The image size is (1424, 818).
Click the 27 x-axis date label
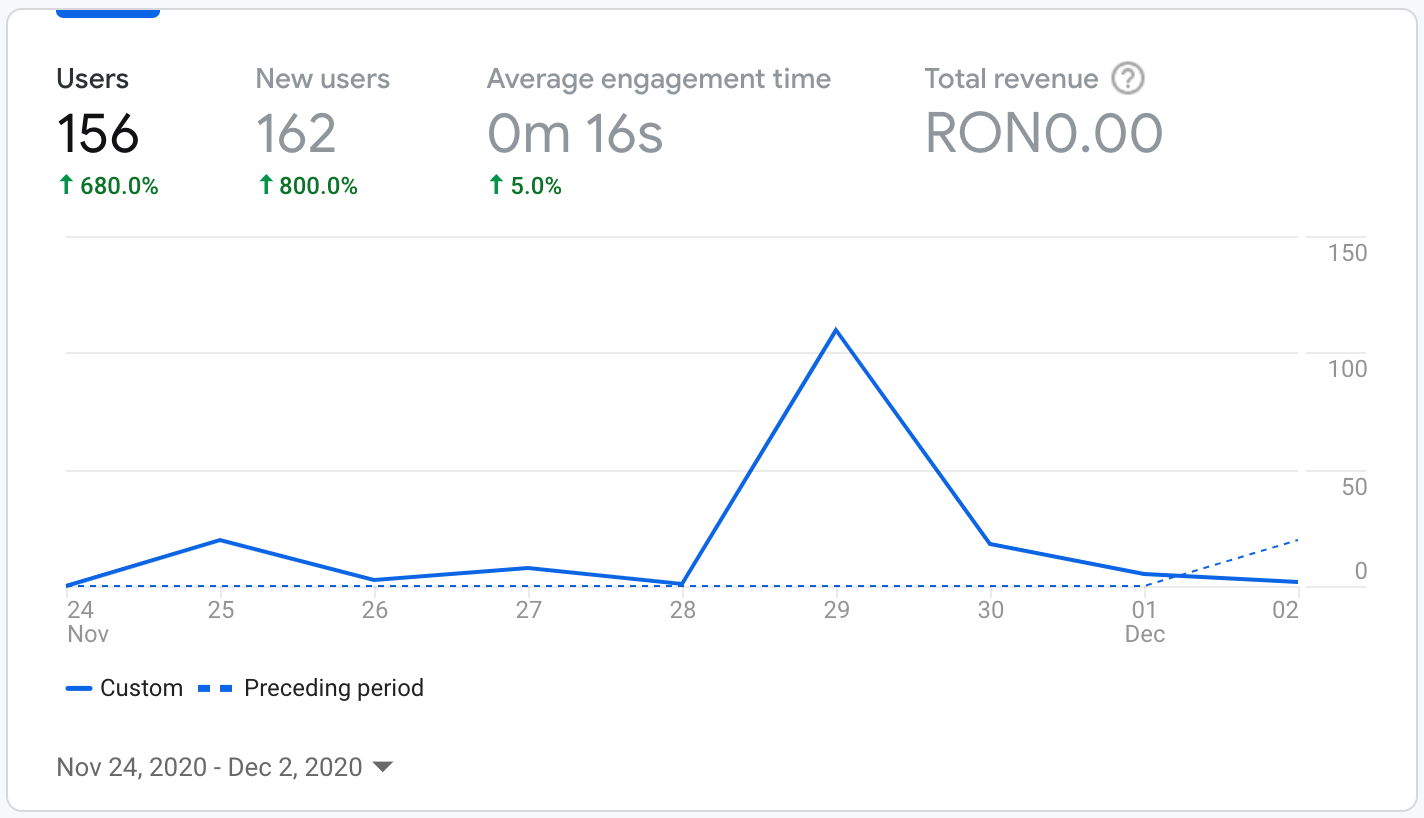(x=528, y=609)
